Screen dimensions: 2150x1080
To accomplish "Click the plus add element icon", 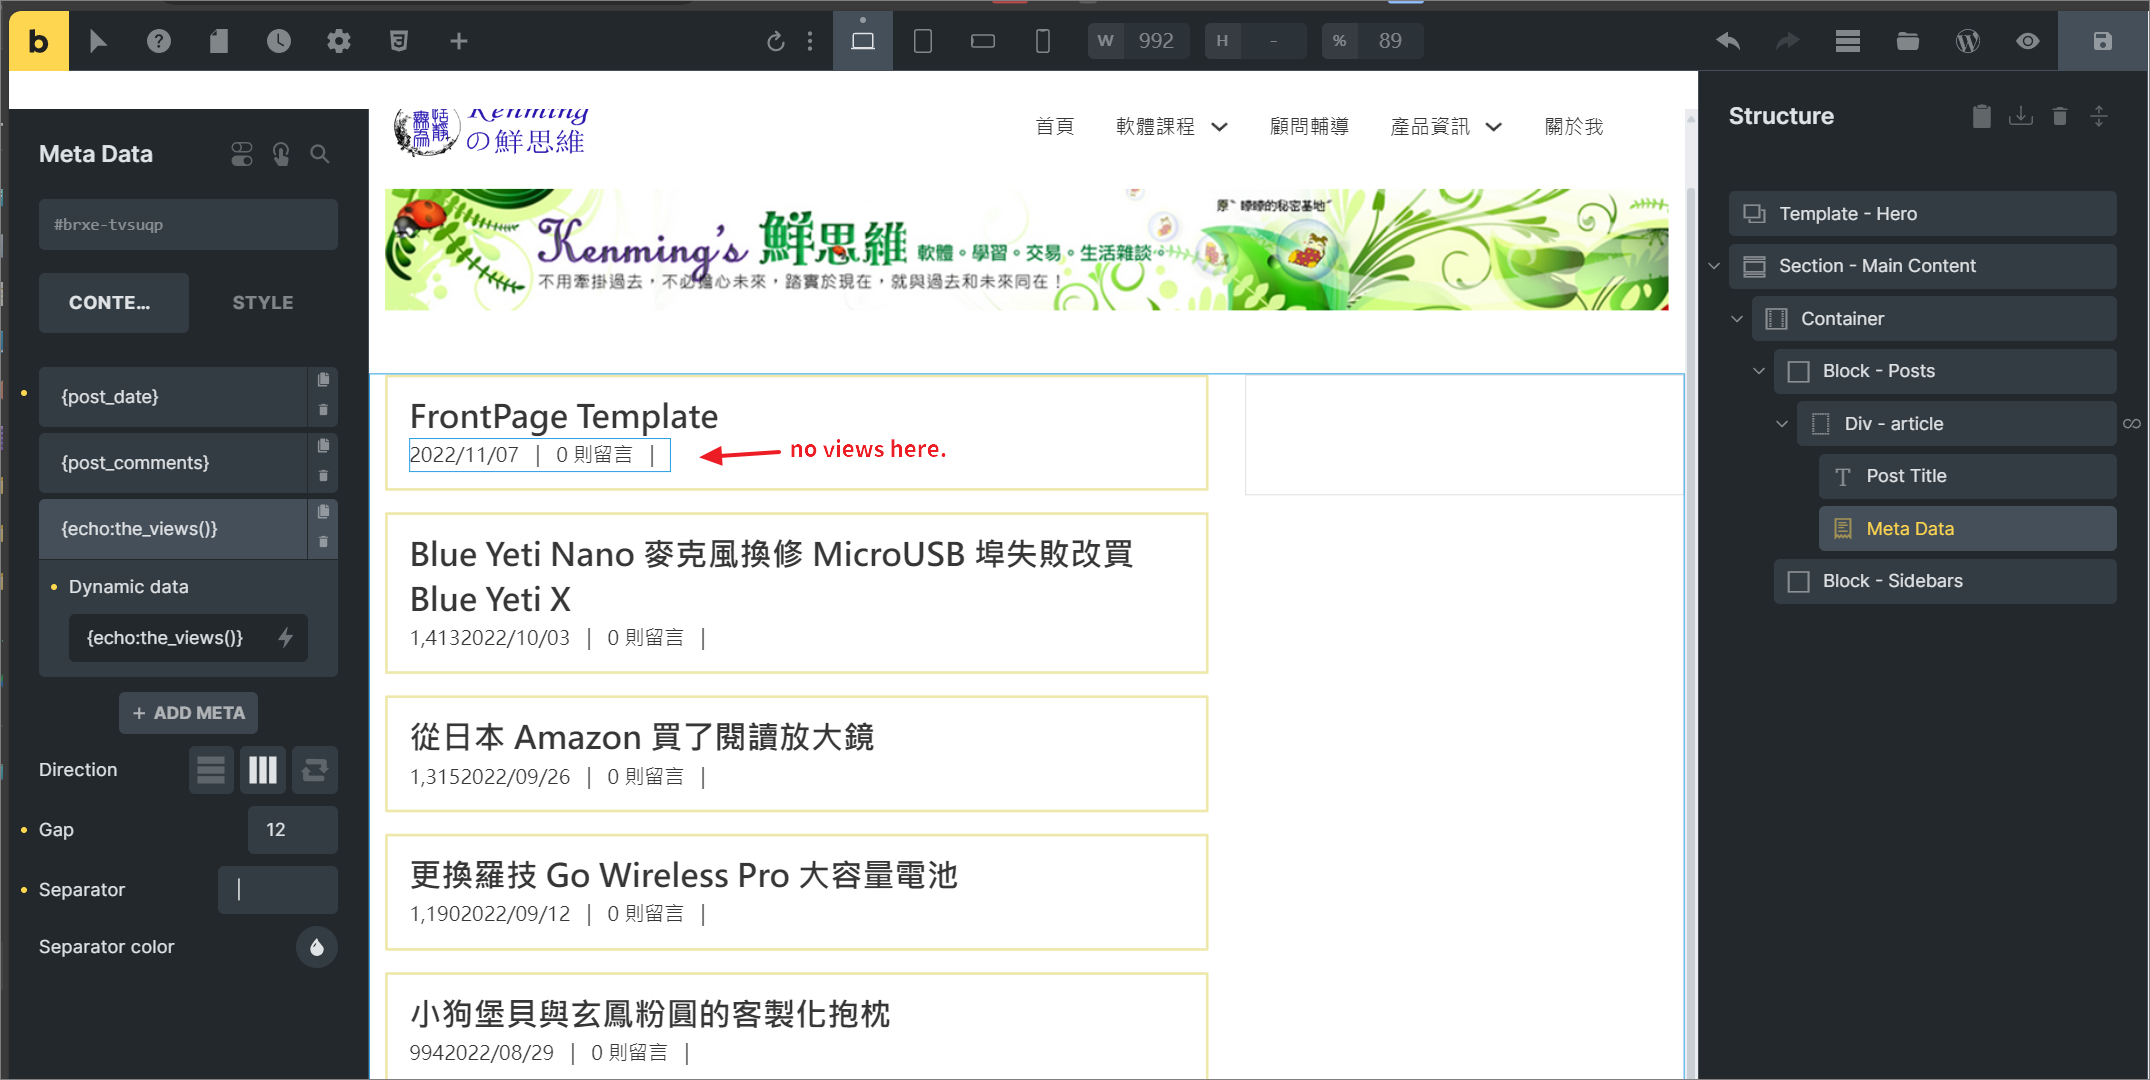I will click(459, 41).
